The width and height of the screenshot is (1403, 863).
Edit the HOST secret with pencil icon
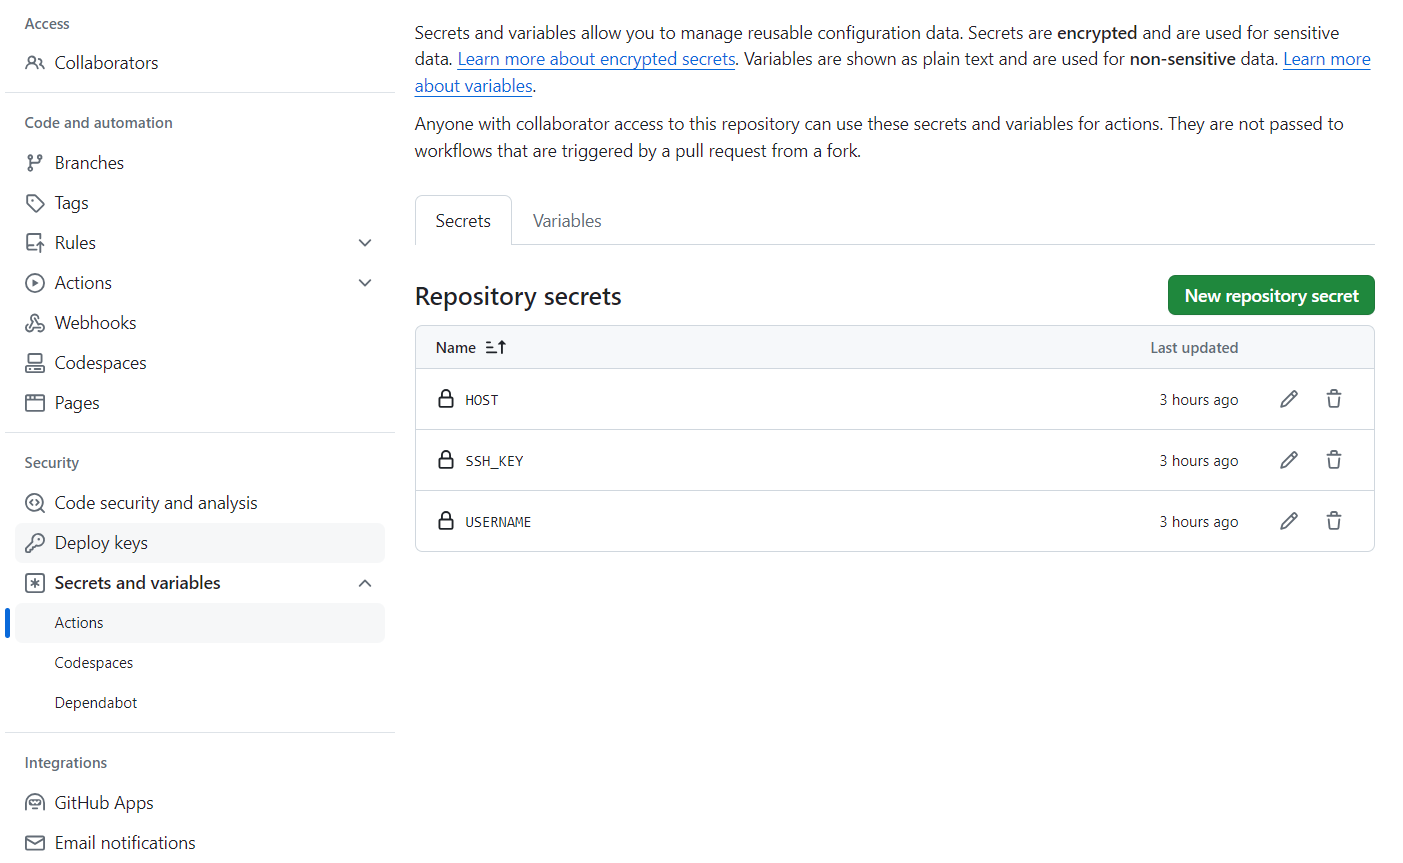[x=1289, y=399]
